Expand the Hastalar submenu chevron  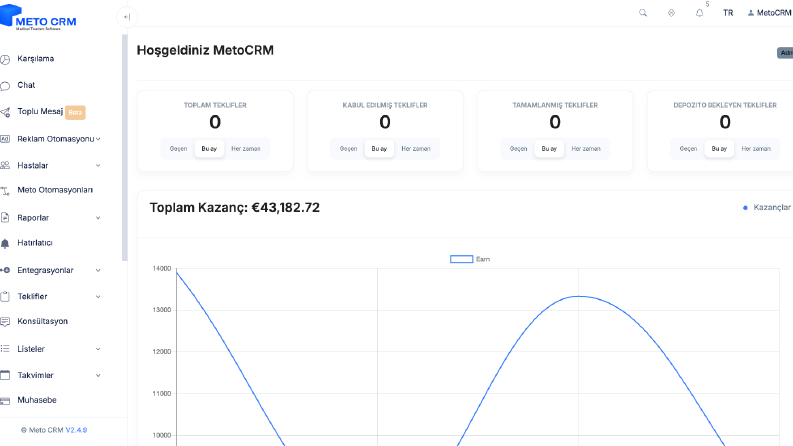tap(98, 165)
